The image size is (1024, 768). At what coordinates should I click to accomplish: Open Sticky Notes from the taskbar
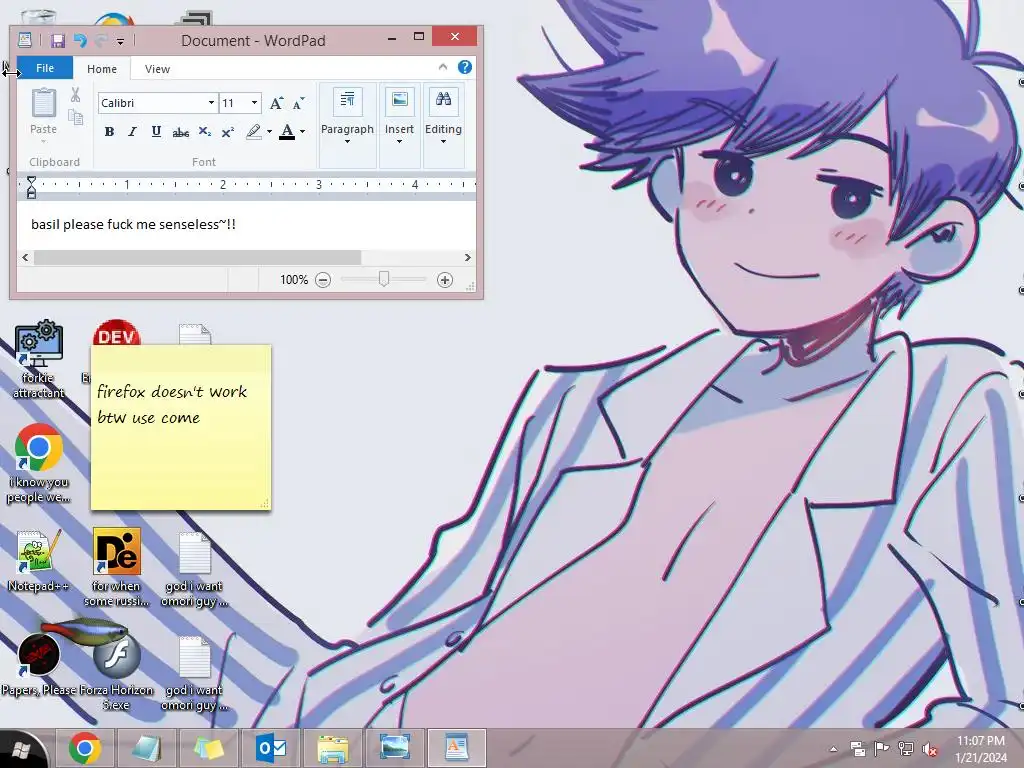(208, 748)
